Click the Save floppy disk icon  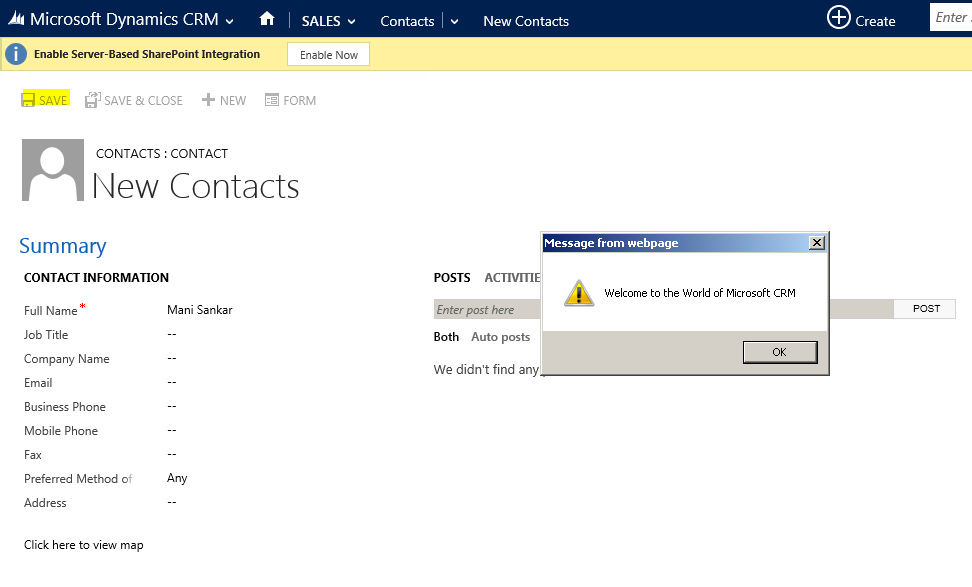point(29,99)
